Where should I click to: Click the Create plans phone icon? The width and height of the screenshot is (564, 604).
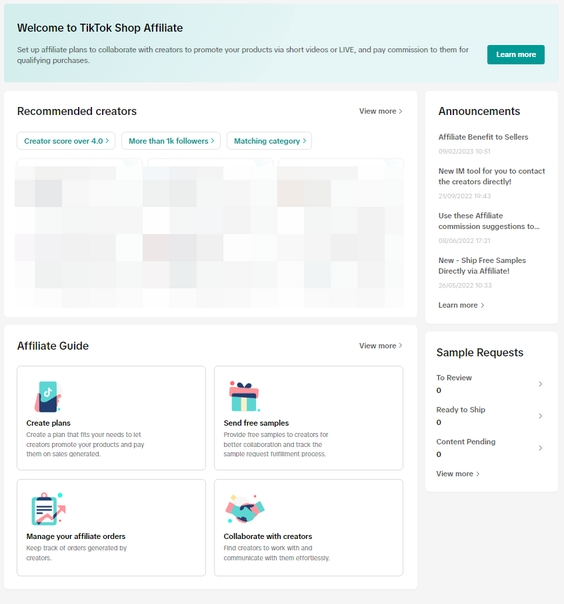point(48,397)
